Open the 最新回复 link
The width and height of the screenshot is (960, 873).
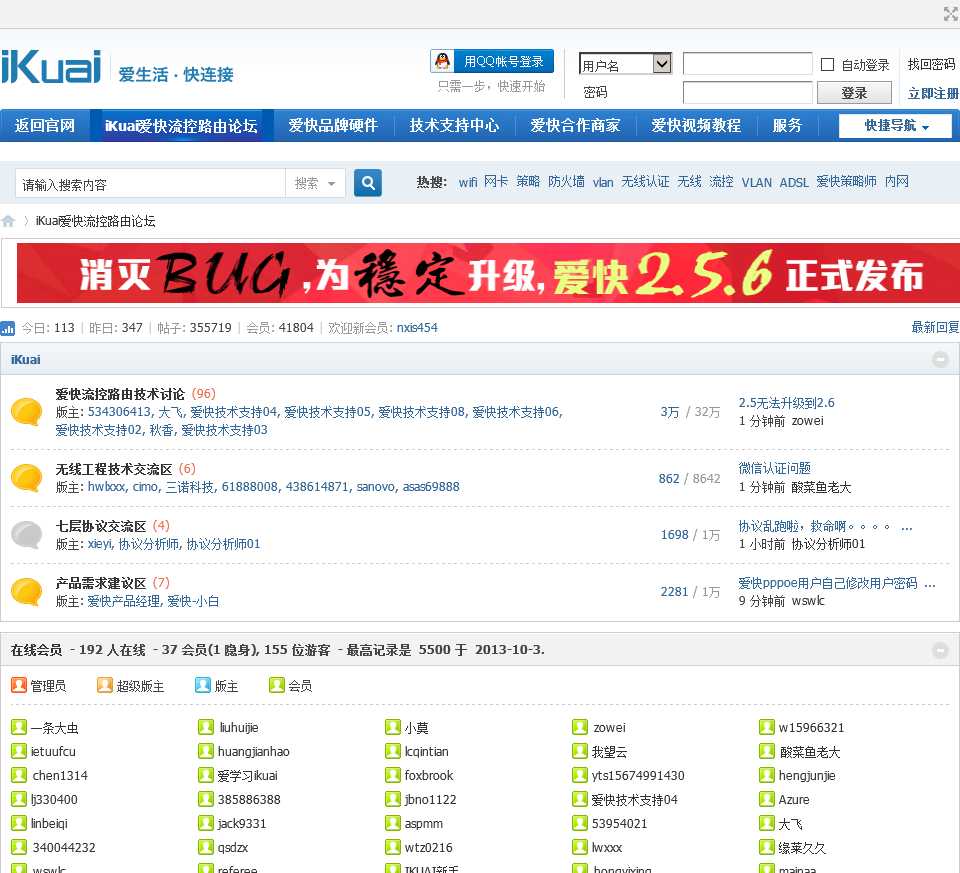pyautogui.click(x=935, y=328)
